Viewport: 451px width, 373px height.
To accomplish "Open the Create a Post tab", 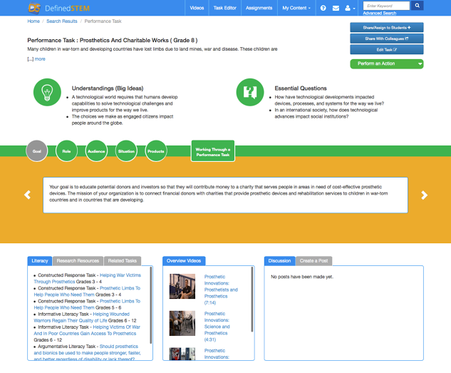I will (314, 261).
